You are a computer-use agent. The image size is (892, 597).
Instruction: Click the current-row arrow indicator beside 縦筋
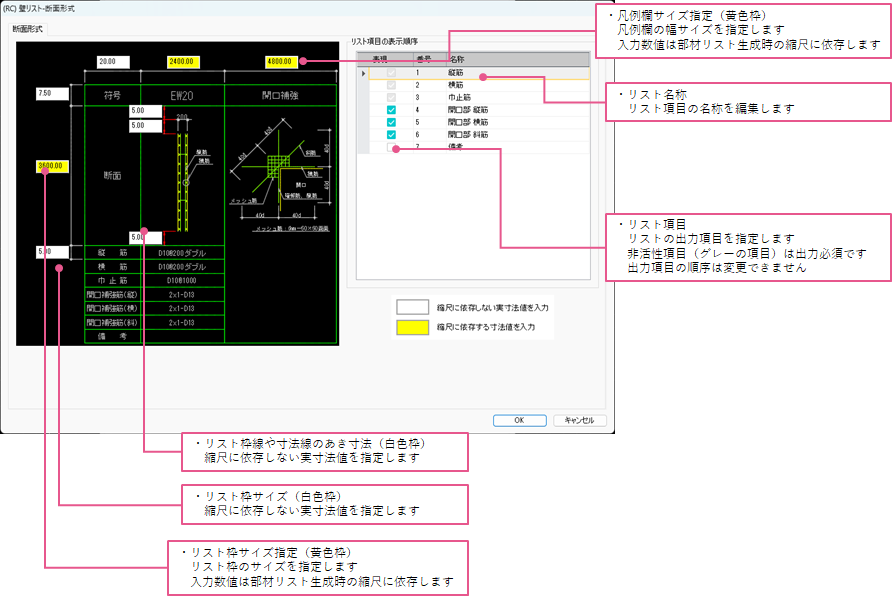tap(364, 73)
